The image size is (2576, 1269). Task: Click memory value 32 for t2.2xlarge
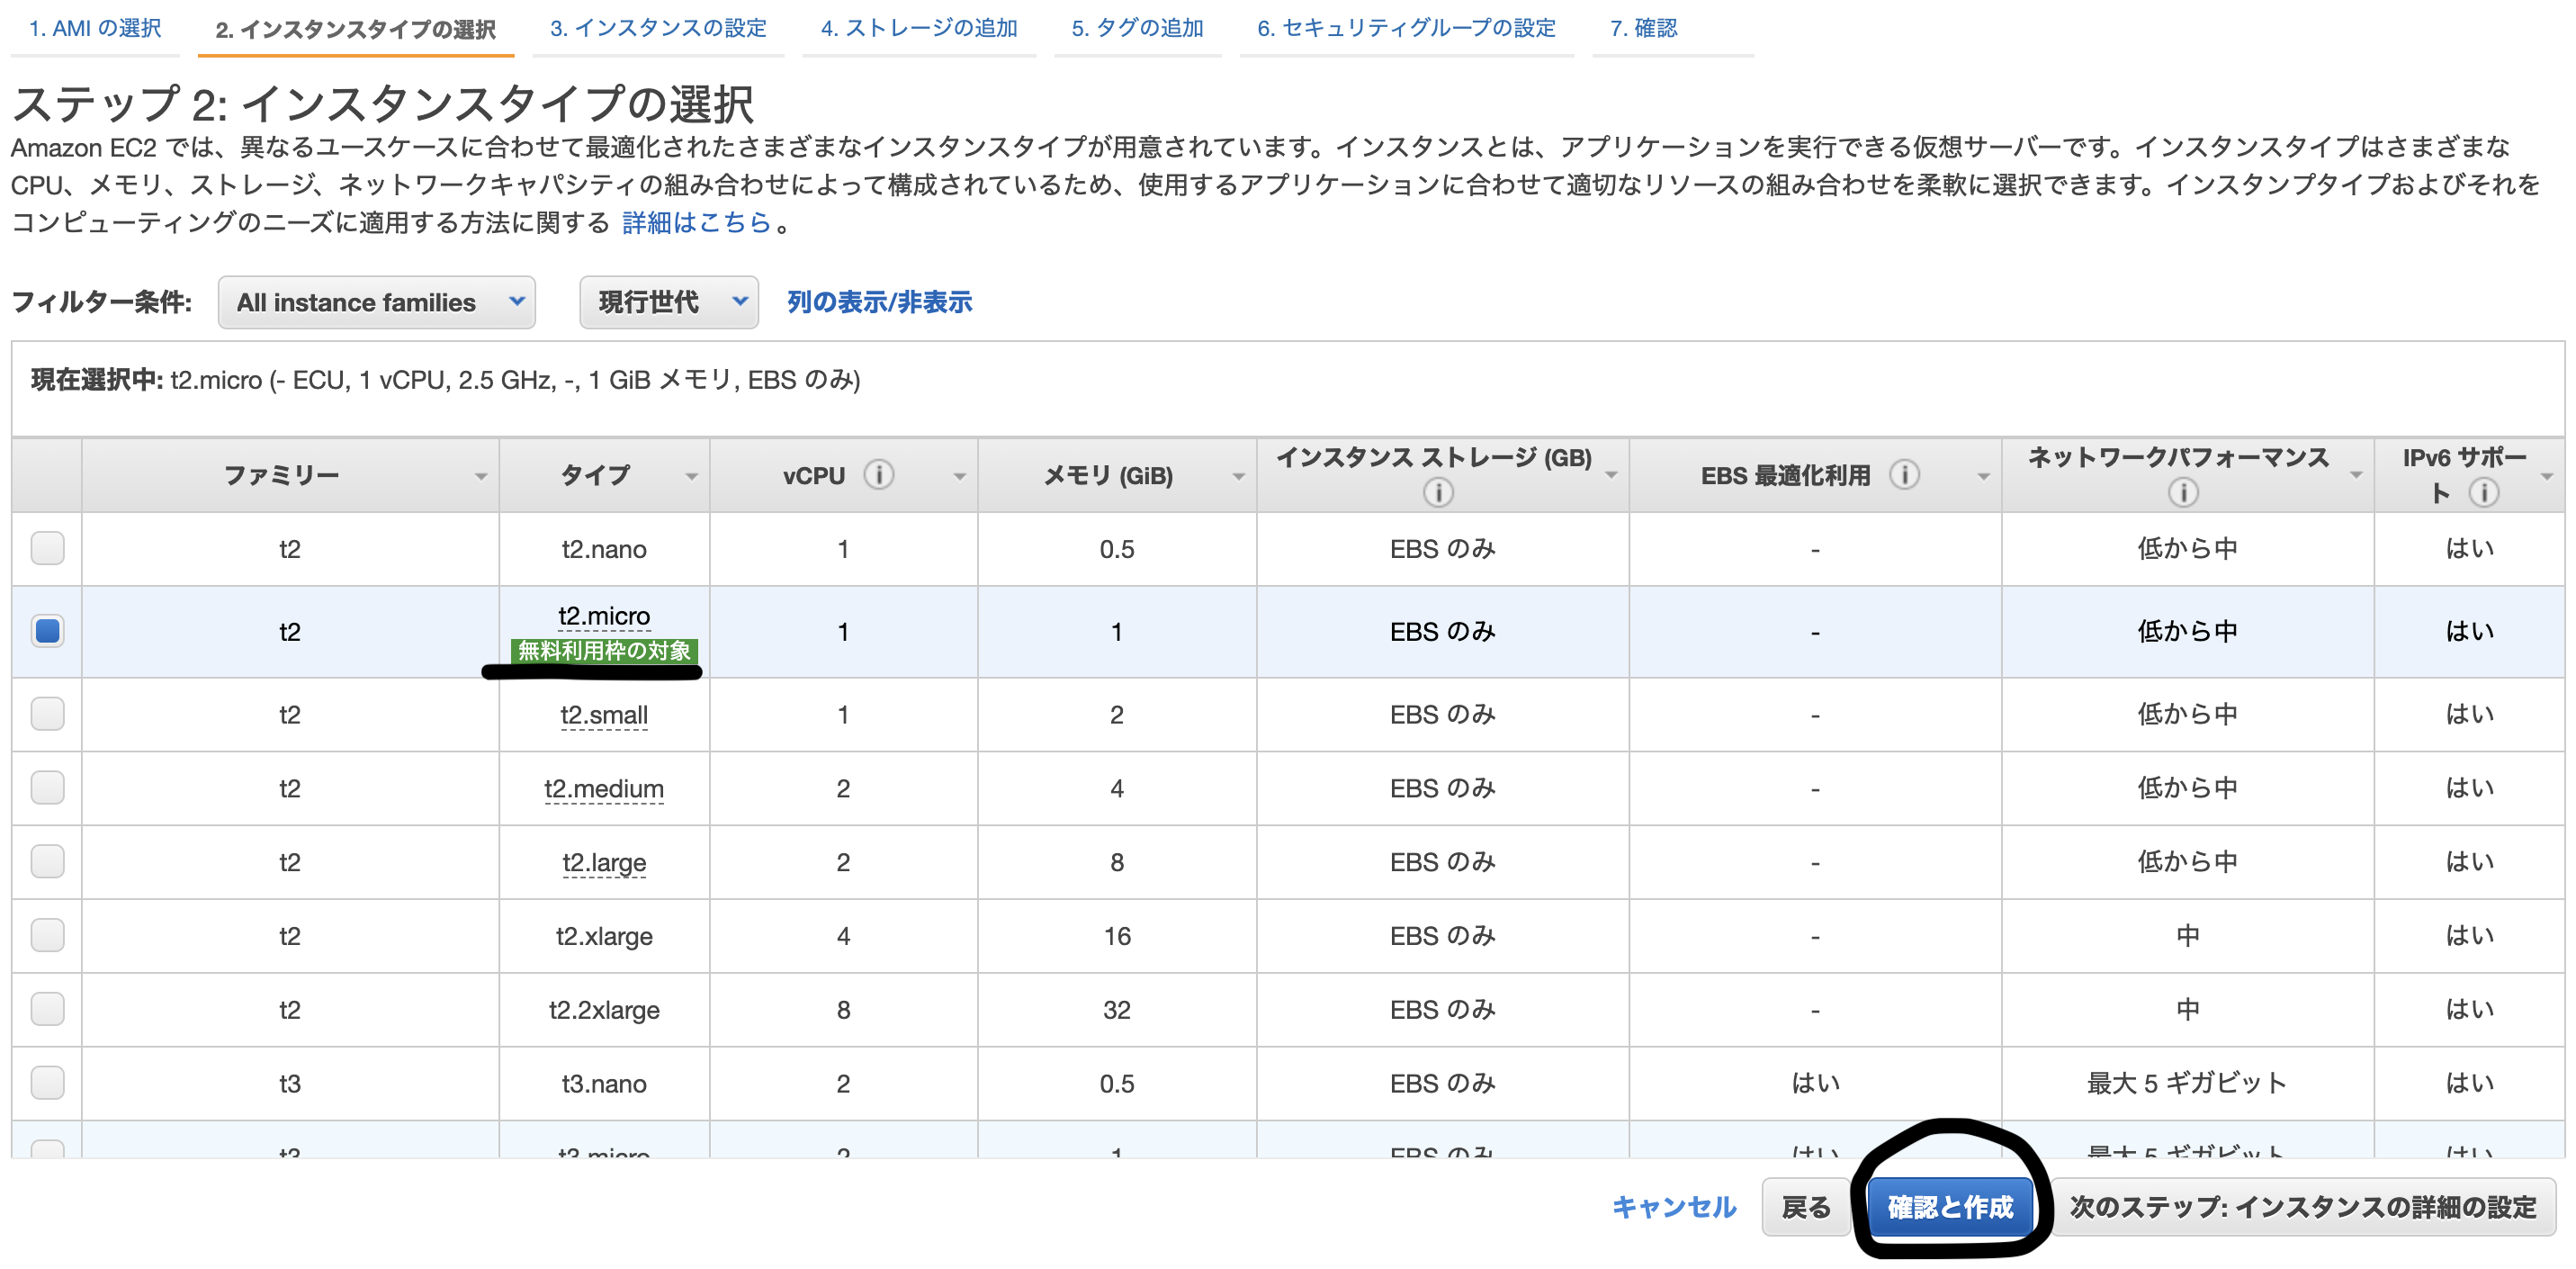(1117, 1010)
